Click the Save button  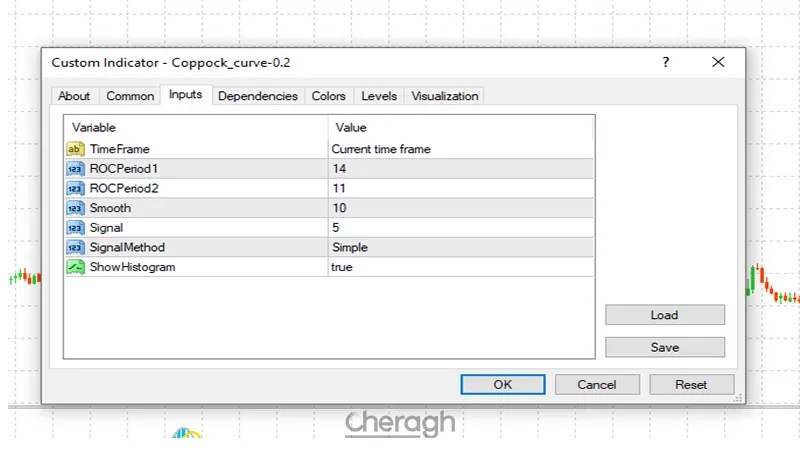[x=664, y=347]
